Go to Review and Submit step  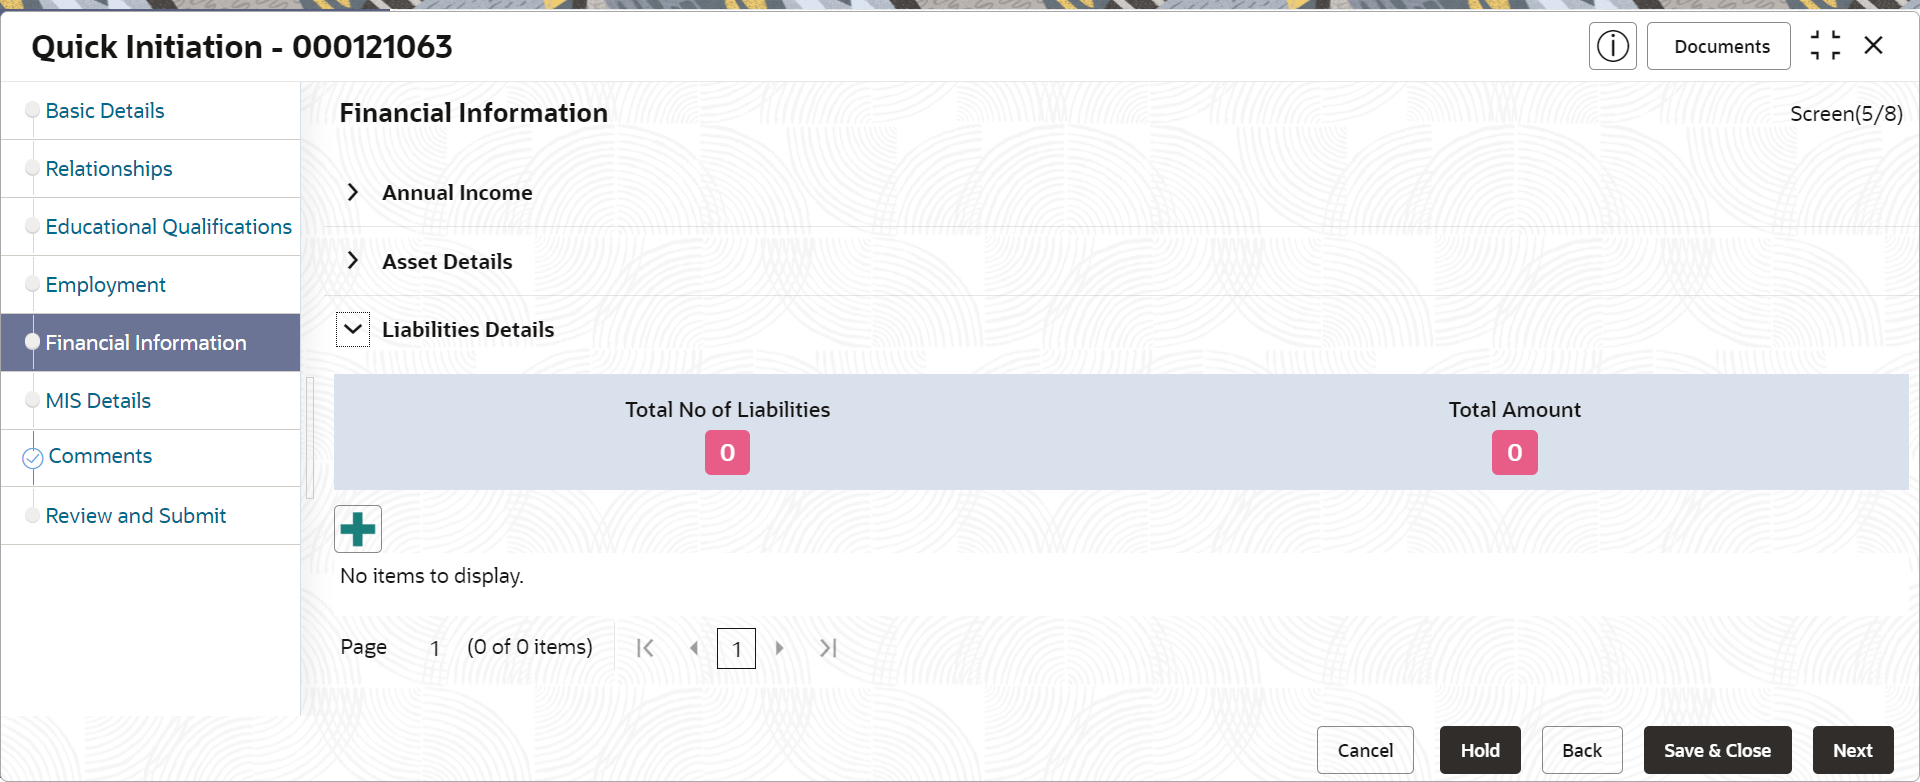136,516
